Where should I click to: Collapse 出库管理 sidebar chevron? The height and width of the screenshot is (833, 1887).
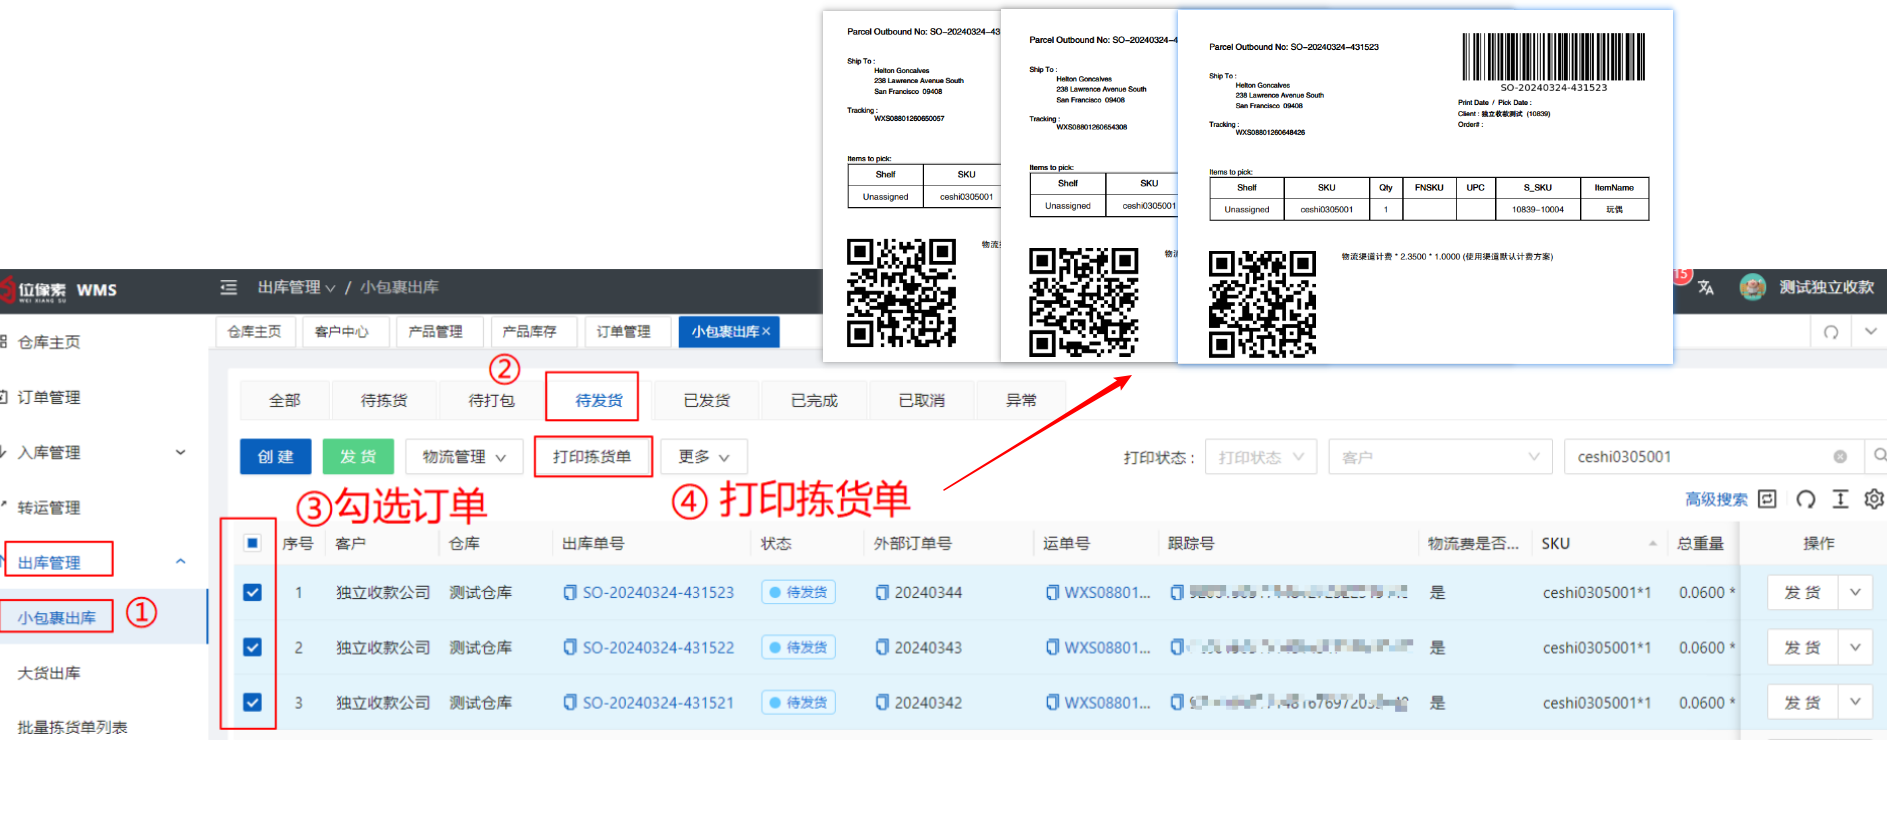pyautogui.click(x=181, y=562)
